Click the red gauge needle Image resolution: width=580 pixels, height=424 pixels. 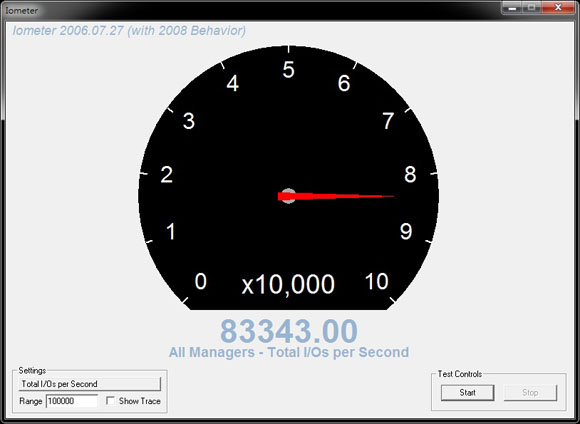pyautogui.click(x=335, y=196)
